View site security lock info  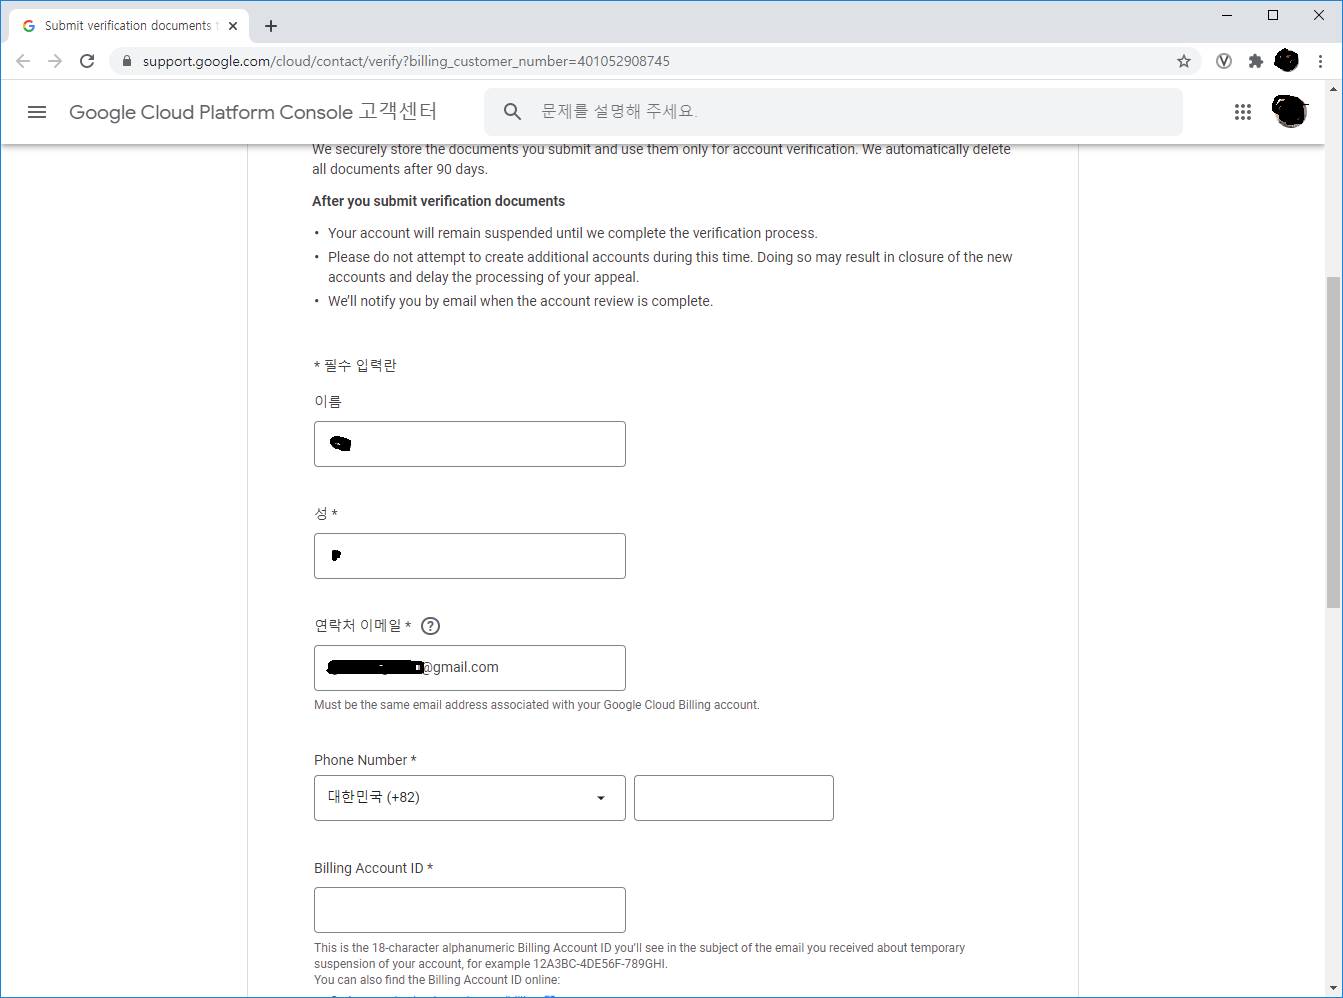pos(126,61)
